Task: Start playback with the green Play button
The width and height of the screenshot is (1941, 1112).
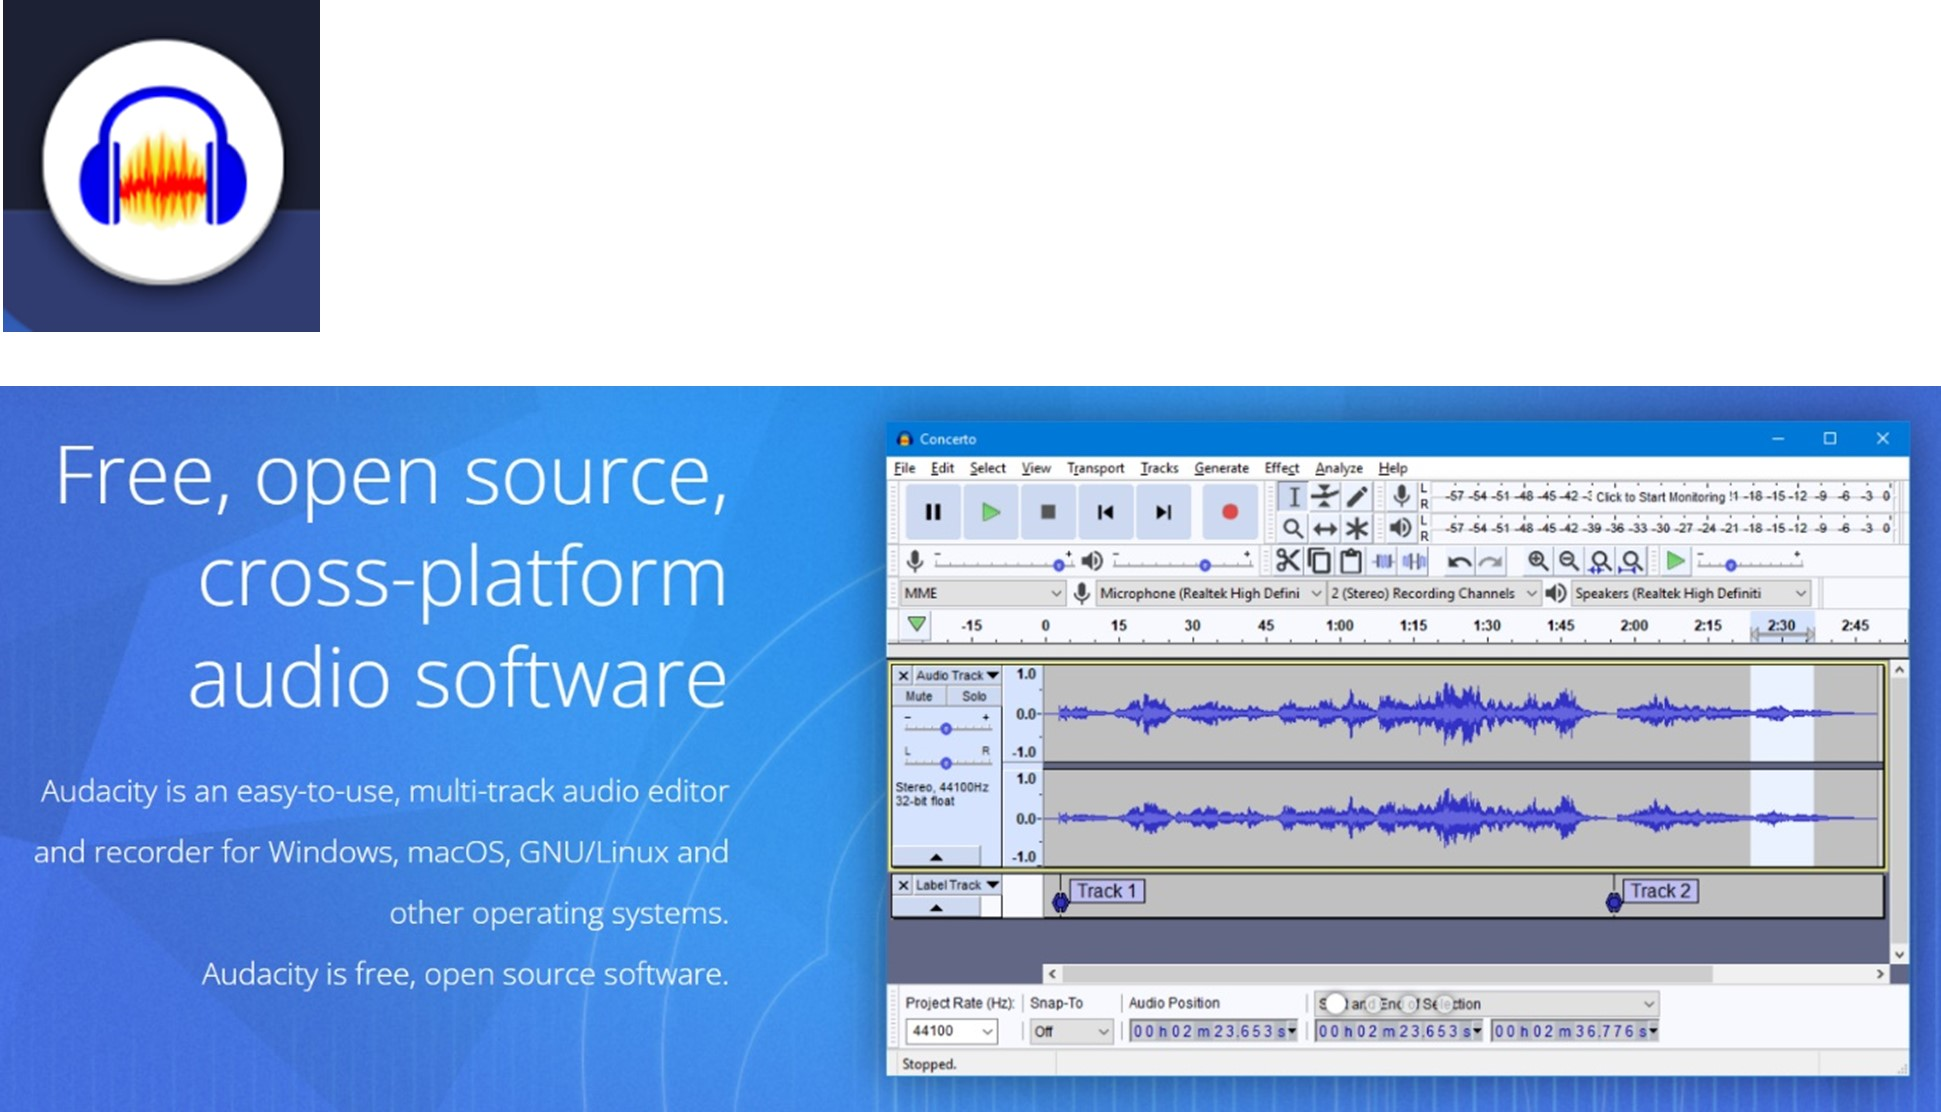Action: 990,512
